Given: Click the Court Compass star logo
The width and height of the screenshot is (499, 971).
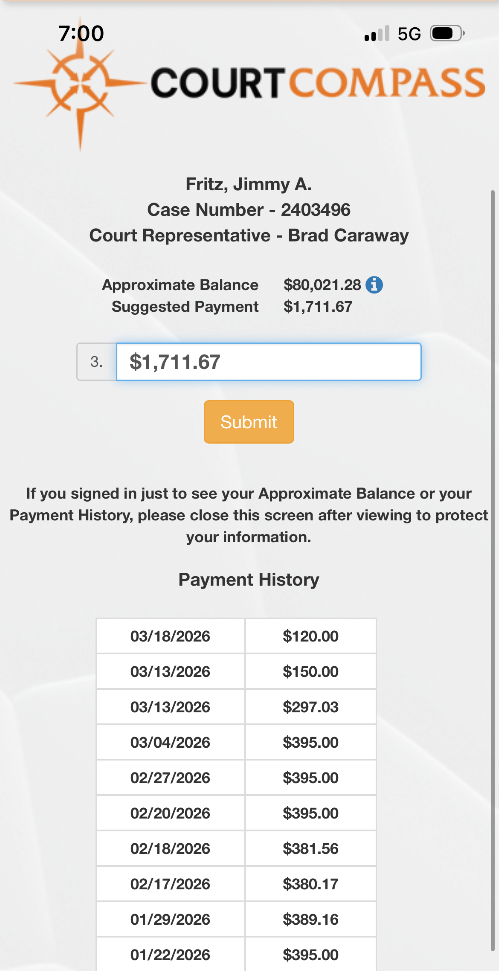Looking at the screenshot, I should point(80,84).
